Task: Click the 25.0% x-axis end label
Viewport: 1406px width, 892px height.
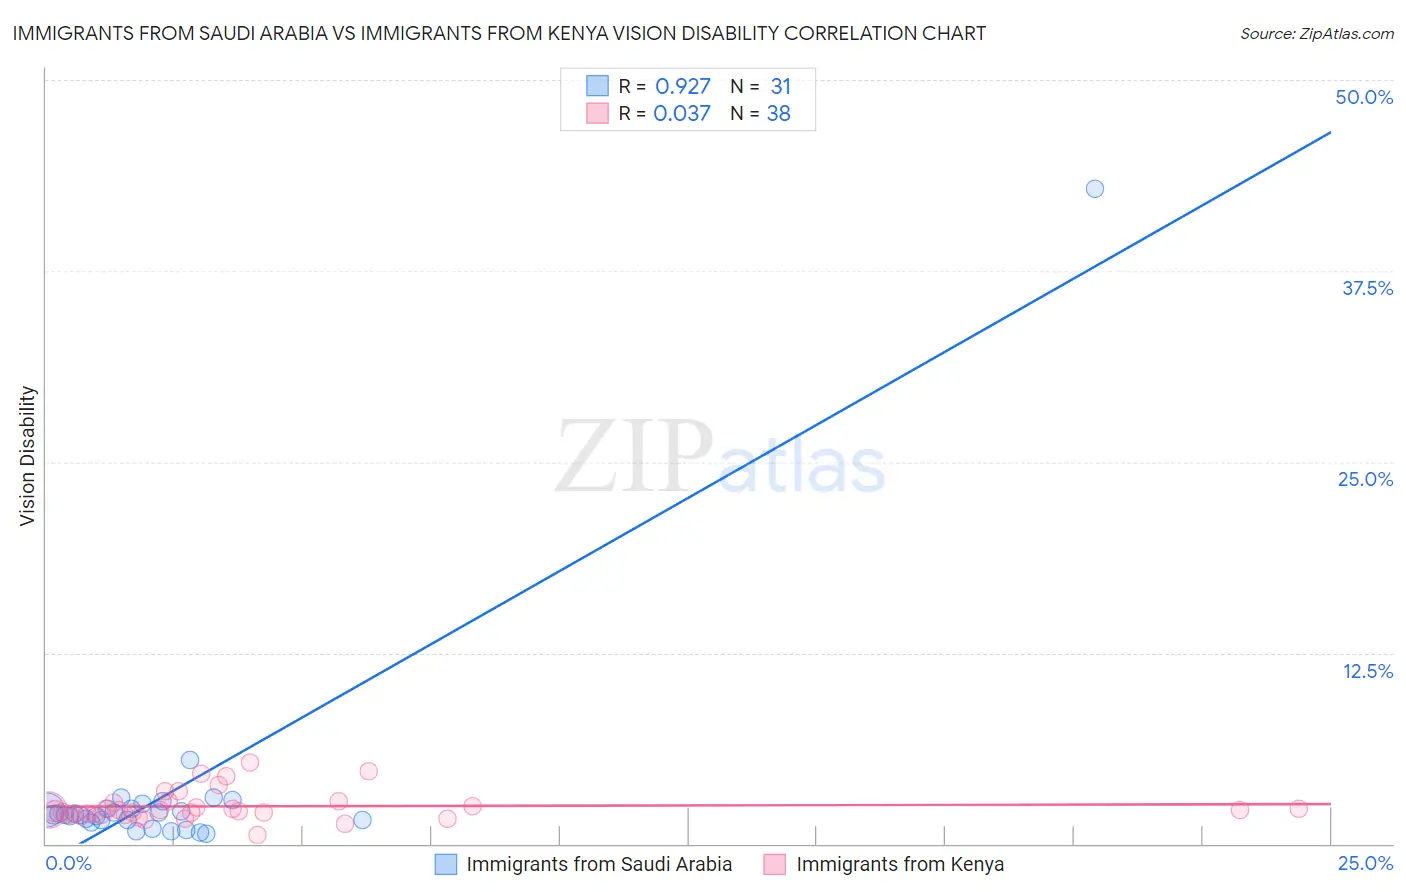Action: tap(1365, 863)
